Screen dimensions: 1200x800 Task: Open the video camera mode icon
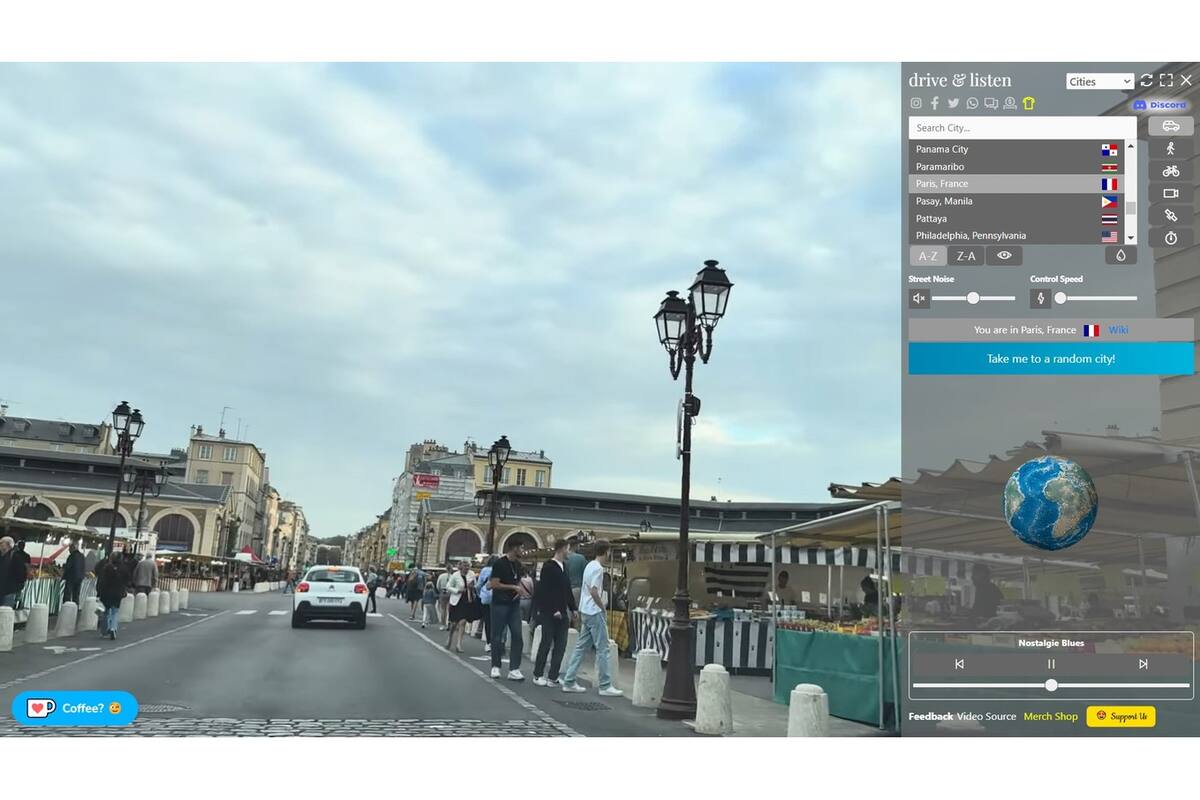(x=1170, y=193)
